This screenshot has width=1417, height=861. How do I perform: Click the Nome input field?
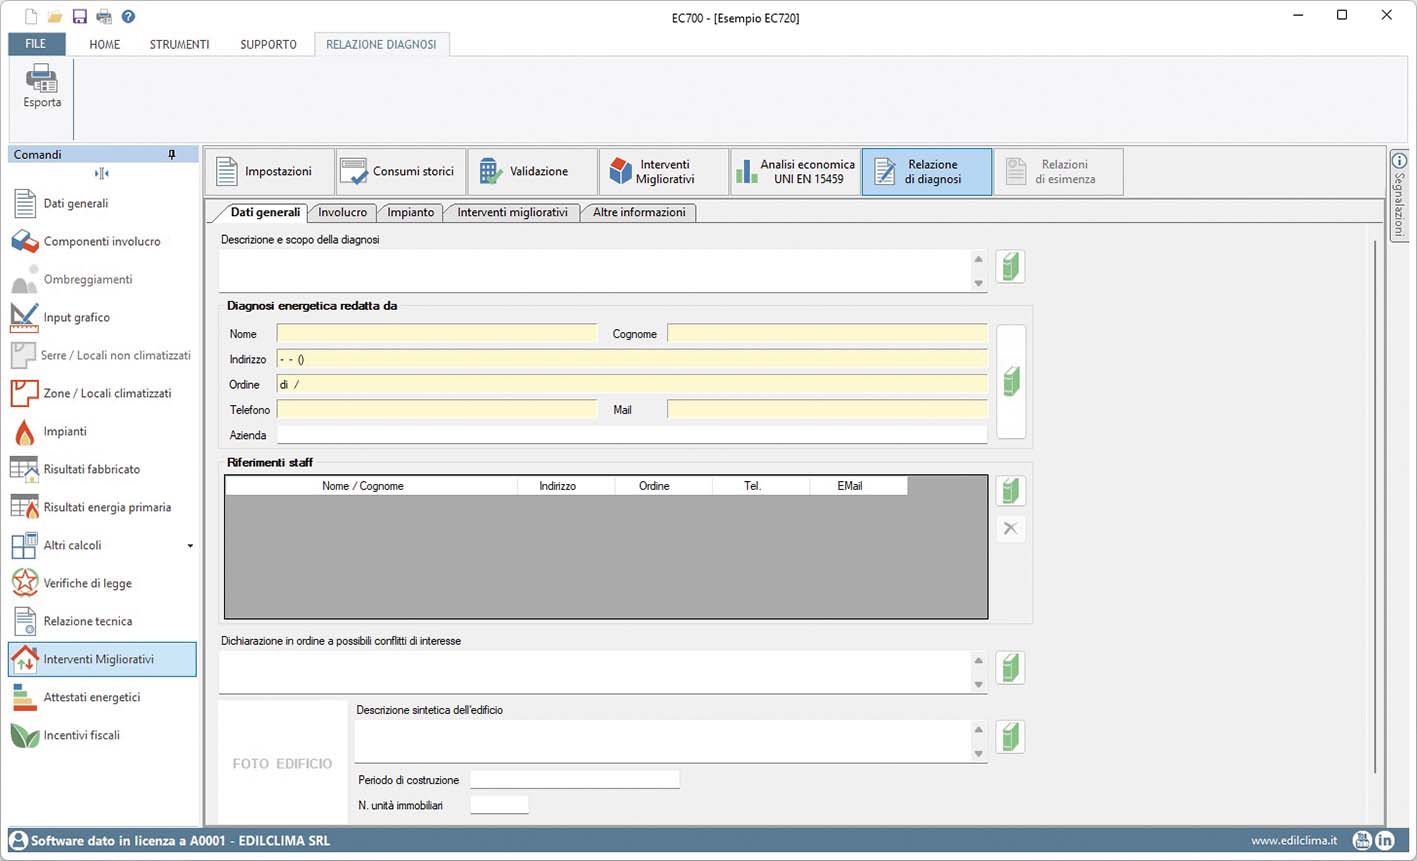click(436, 334)
